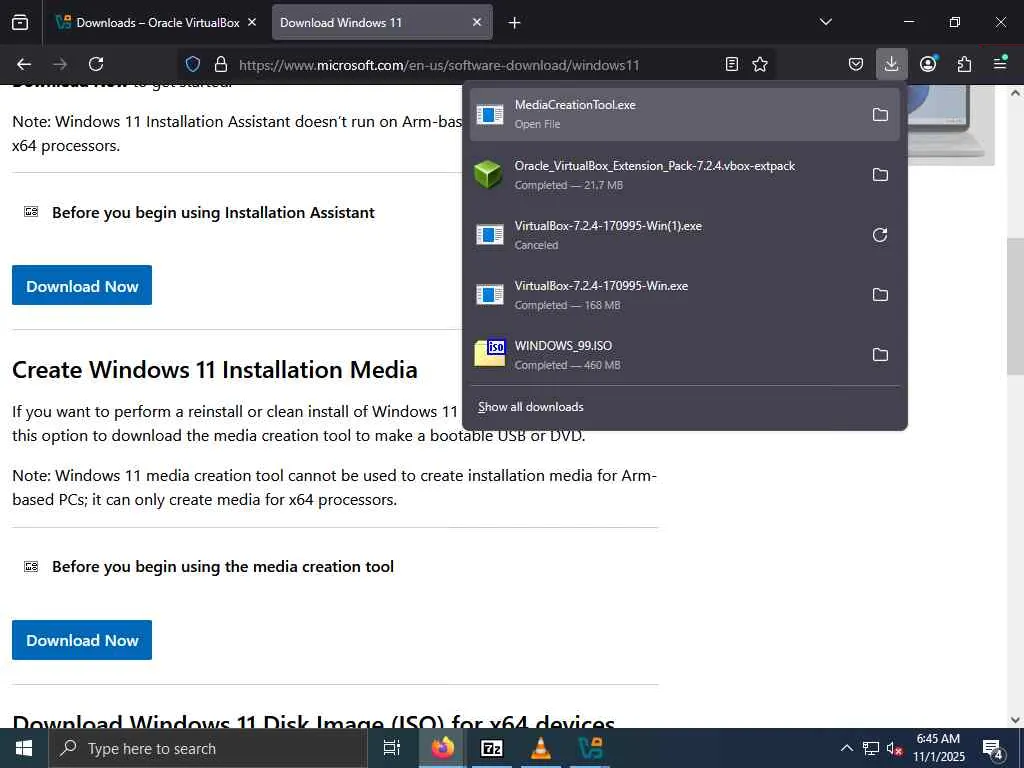1024x768 pixels.
Task: Toggle reader view icon in address bar
Action: (x=731, y=64)
